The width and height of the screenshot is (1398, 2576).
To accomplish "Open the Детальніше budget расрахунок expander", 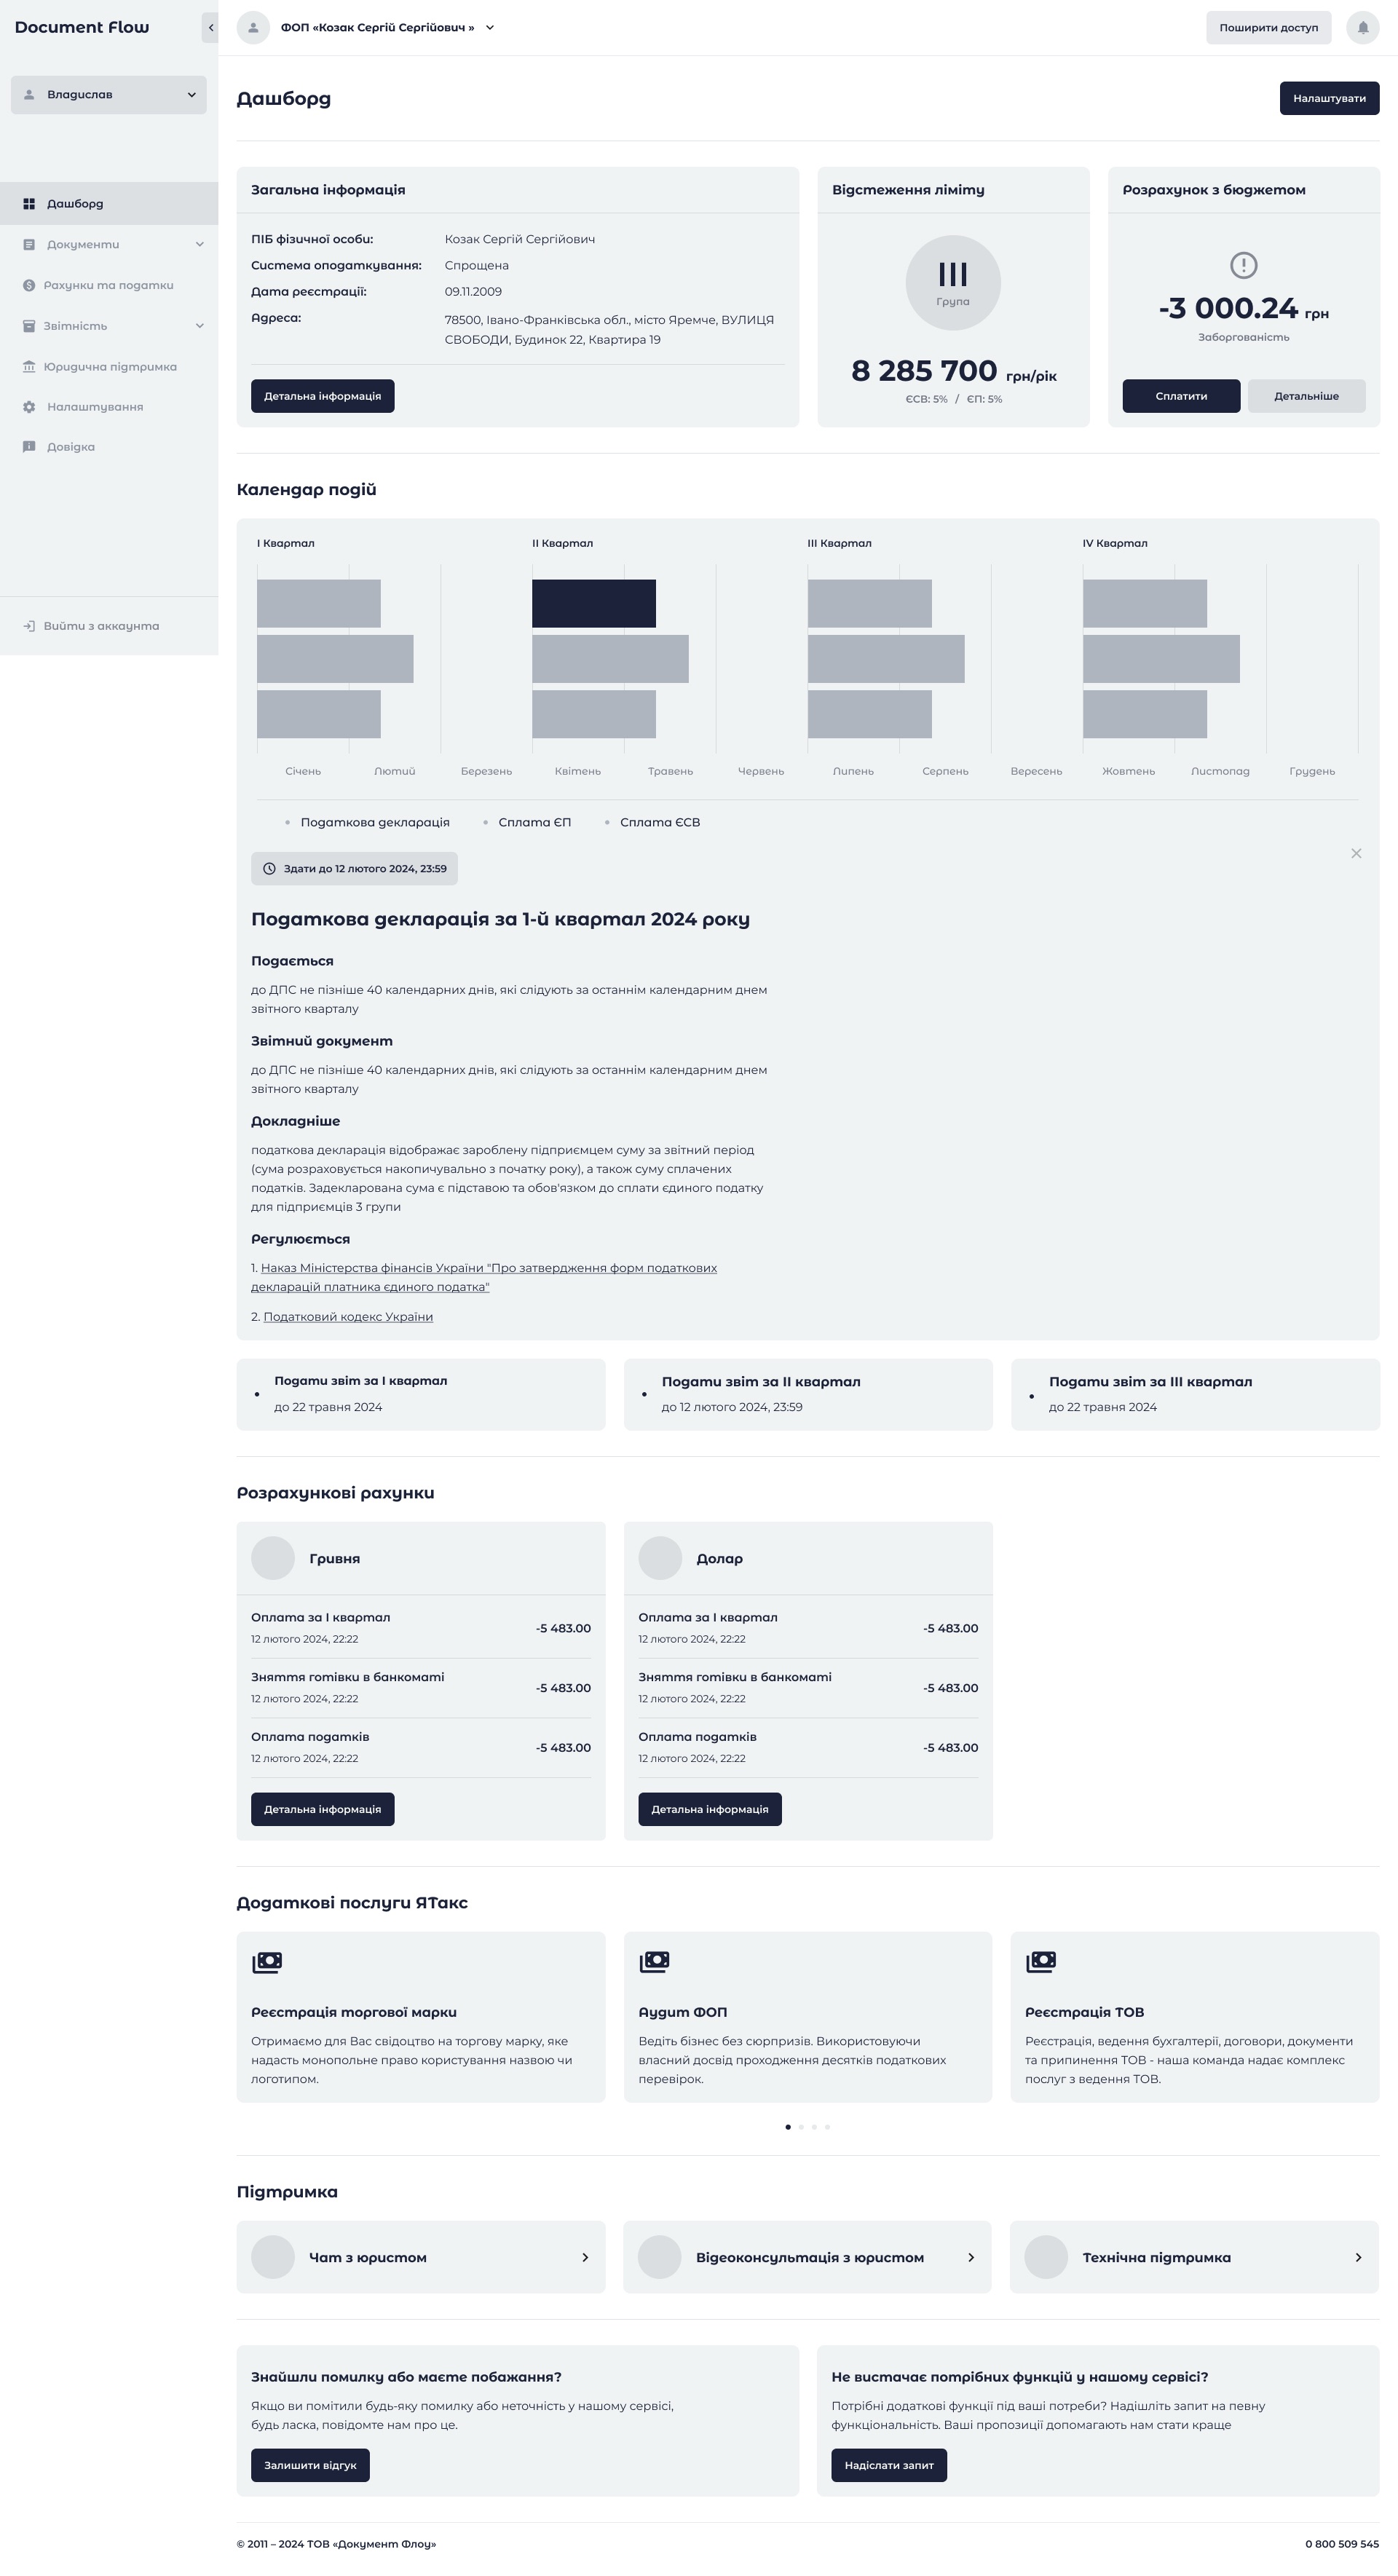I will (x=1305, y=392).
